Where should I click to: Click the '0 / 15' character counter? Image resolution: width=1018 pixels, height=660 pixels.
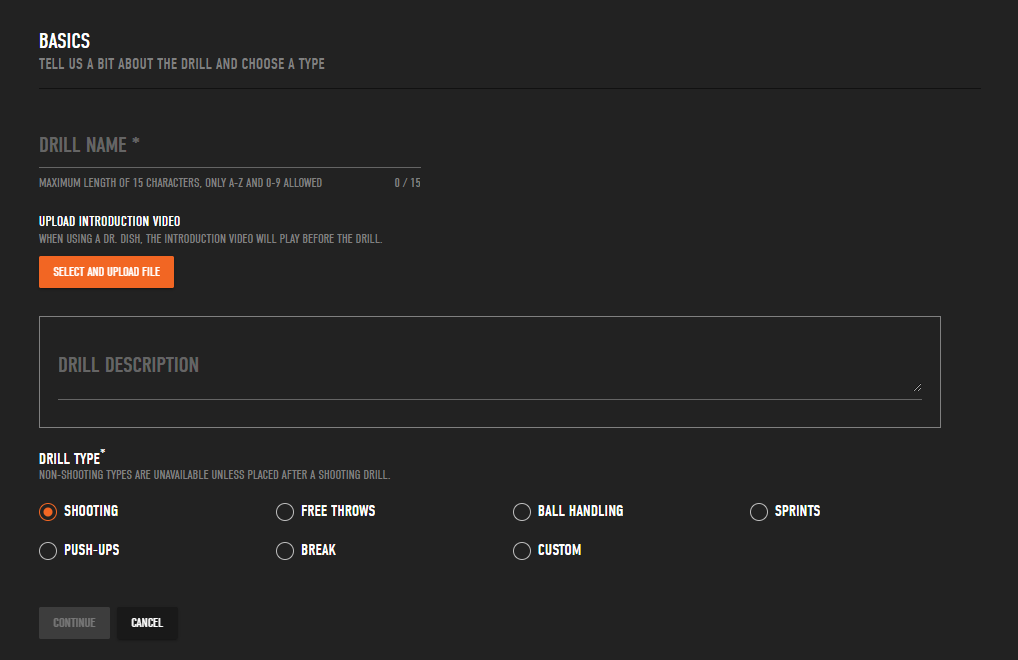point(408,183)
